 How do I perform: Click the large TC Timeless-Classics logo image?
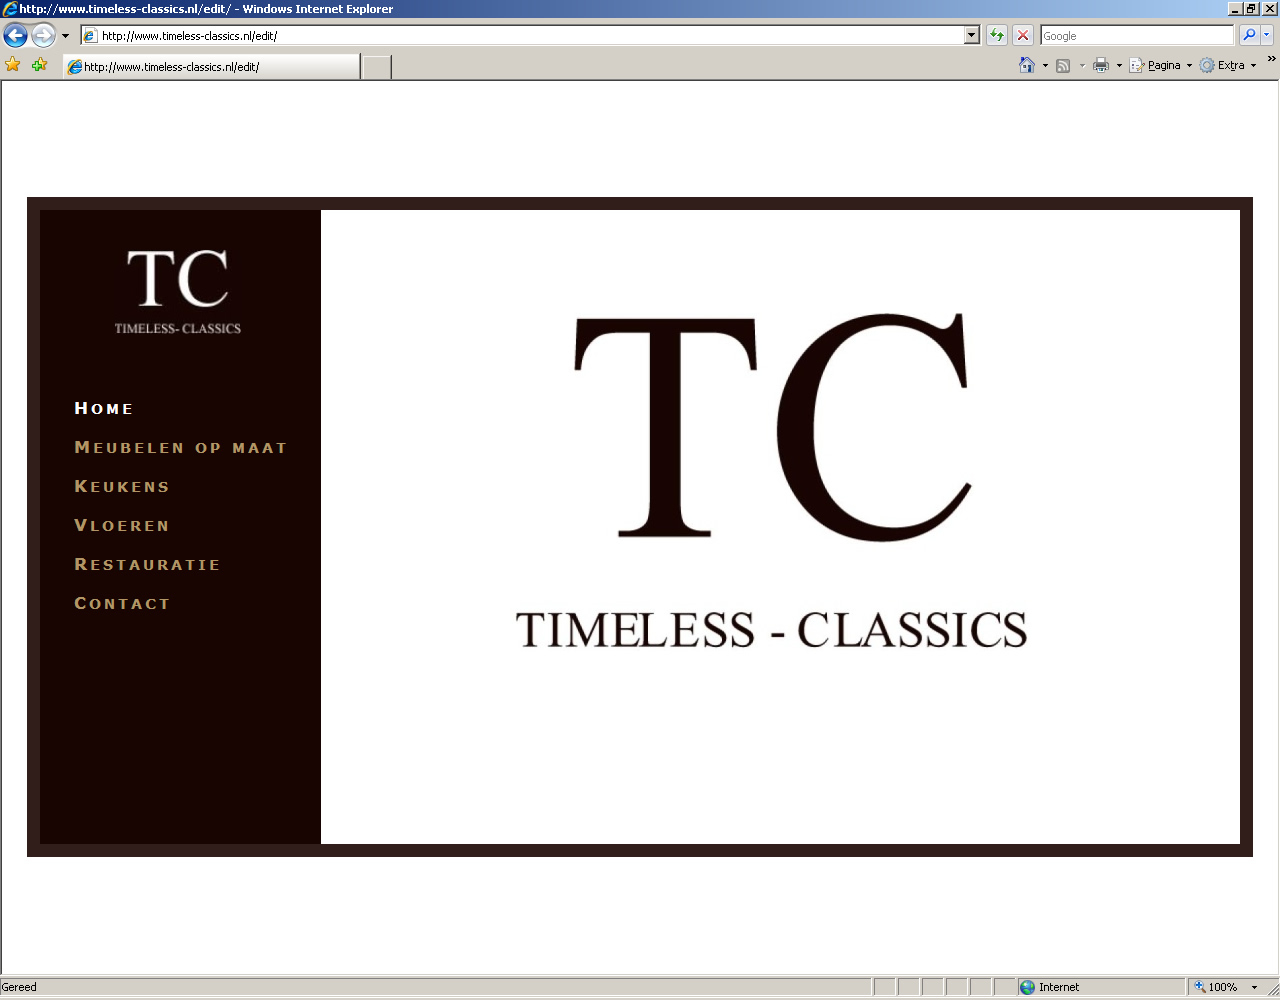point(772,482)
